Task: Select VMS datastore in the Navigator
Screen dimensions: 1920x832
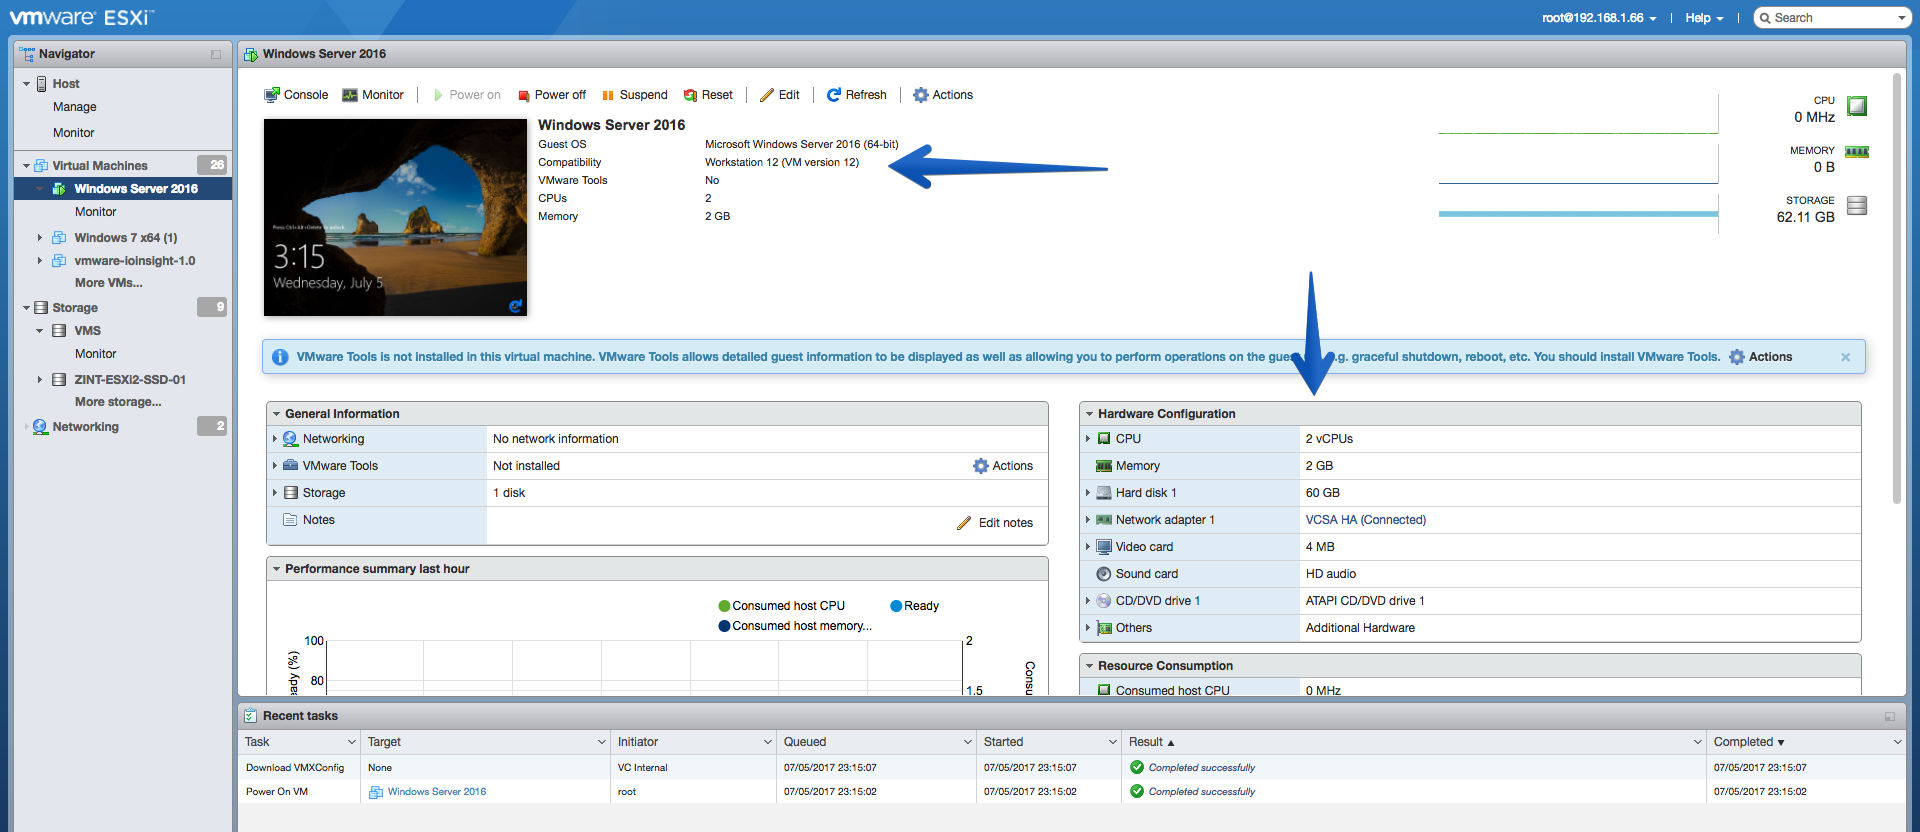Action: 88,331
